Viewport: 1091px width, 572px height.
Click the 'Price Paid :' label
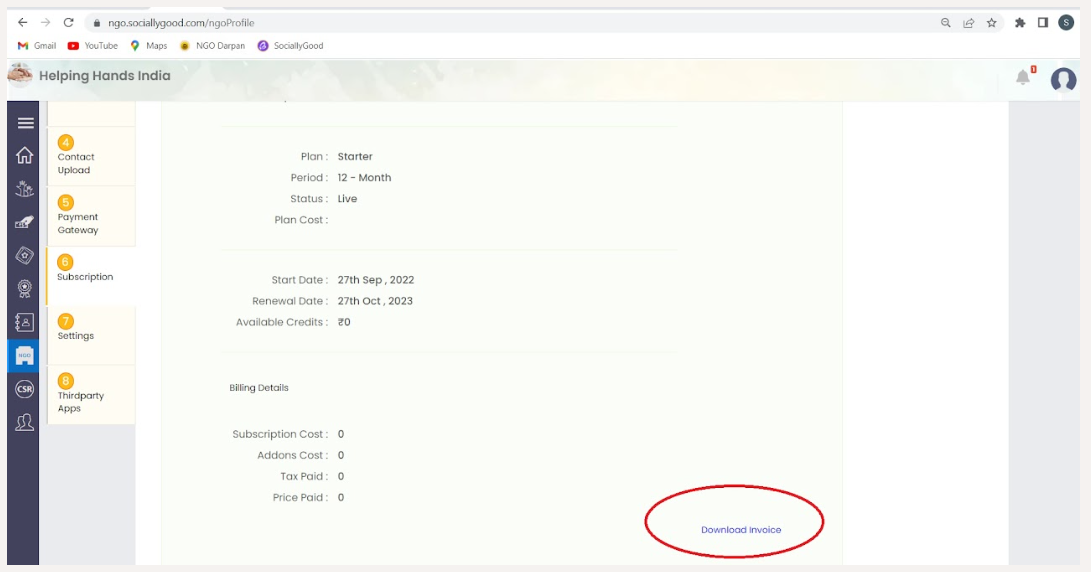point(300,498)
